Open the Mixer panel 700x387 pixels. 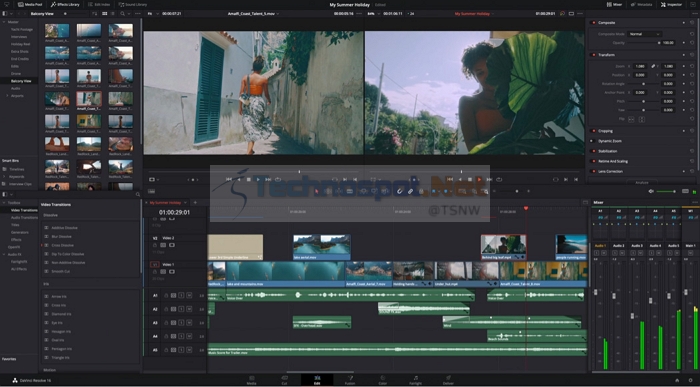coord(614,4)
